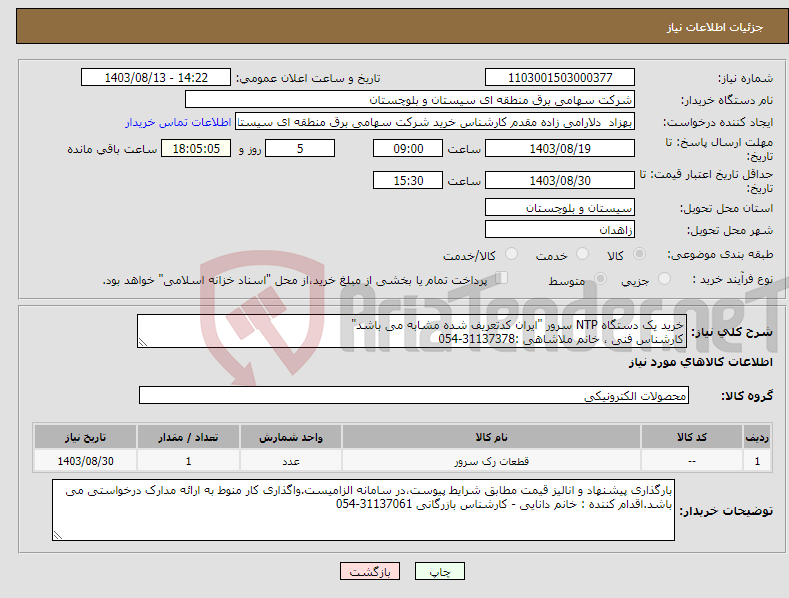Click the عدد unit cell

(x=291, y=461)
